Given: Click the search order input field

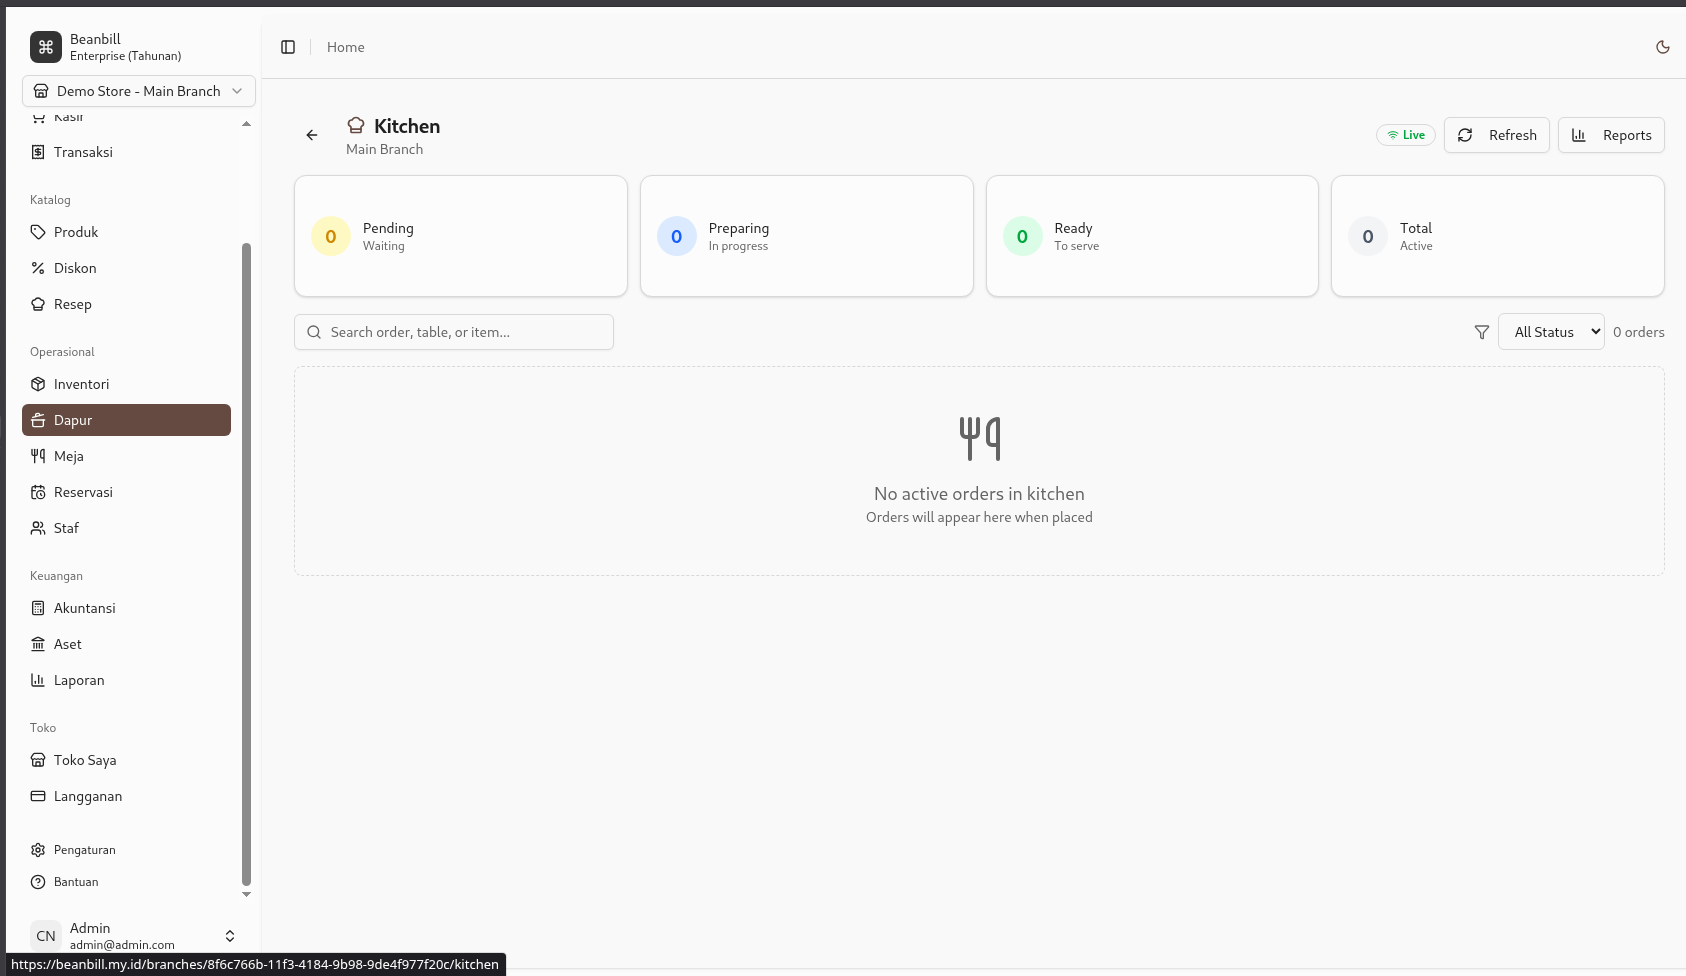Looking at the screenshot, I should point(454,332).
